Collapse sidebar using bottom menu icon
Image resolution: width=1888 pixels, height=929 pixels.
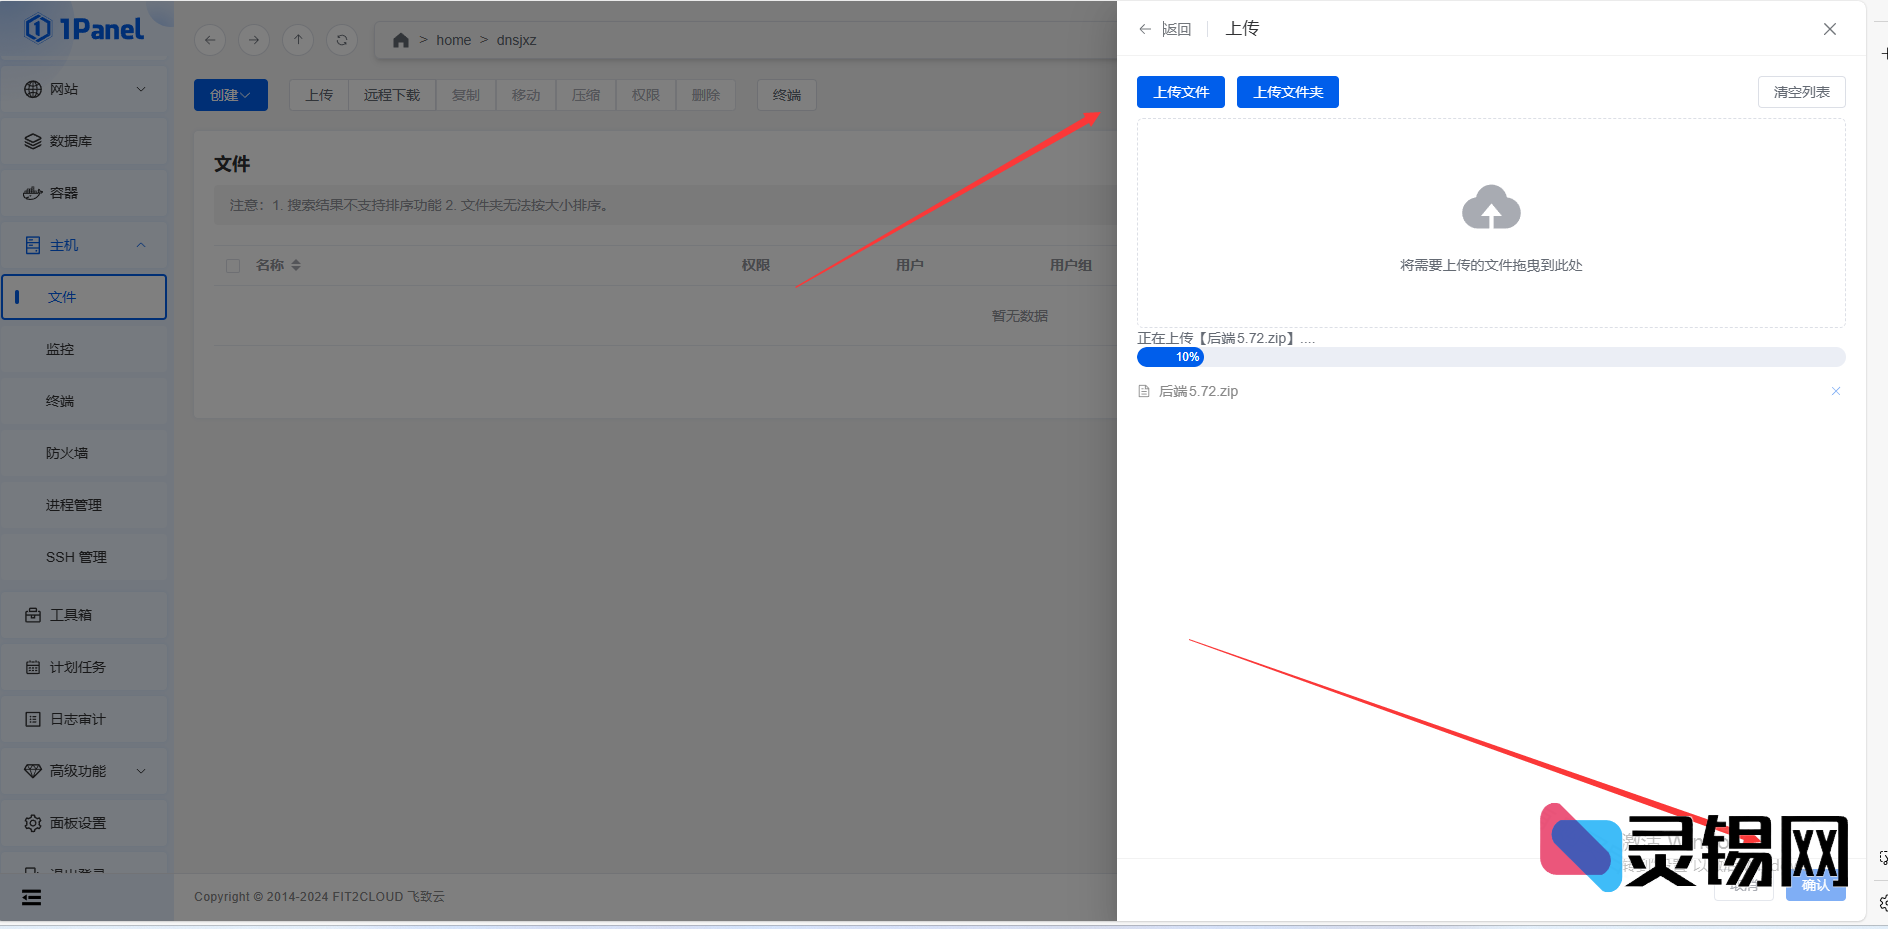click(32, 897)
